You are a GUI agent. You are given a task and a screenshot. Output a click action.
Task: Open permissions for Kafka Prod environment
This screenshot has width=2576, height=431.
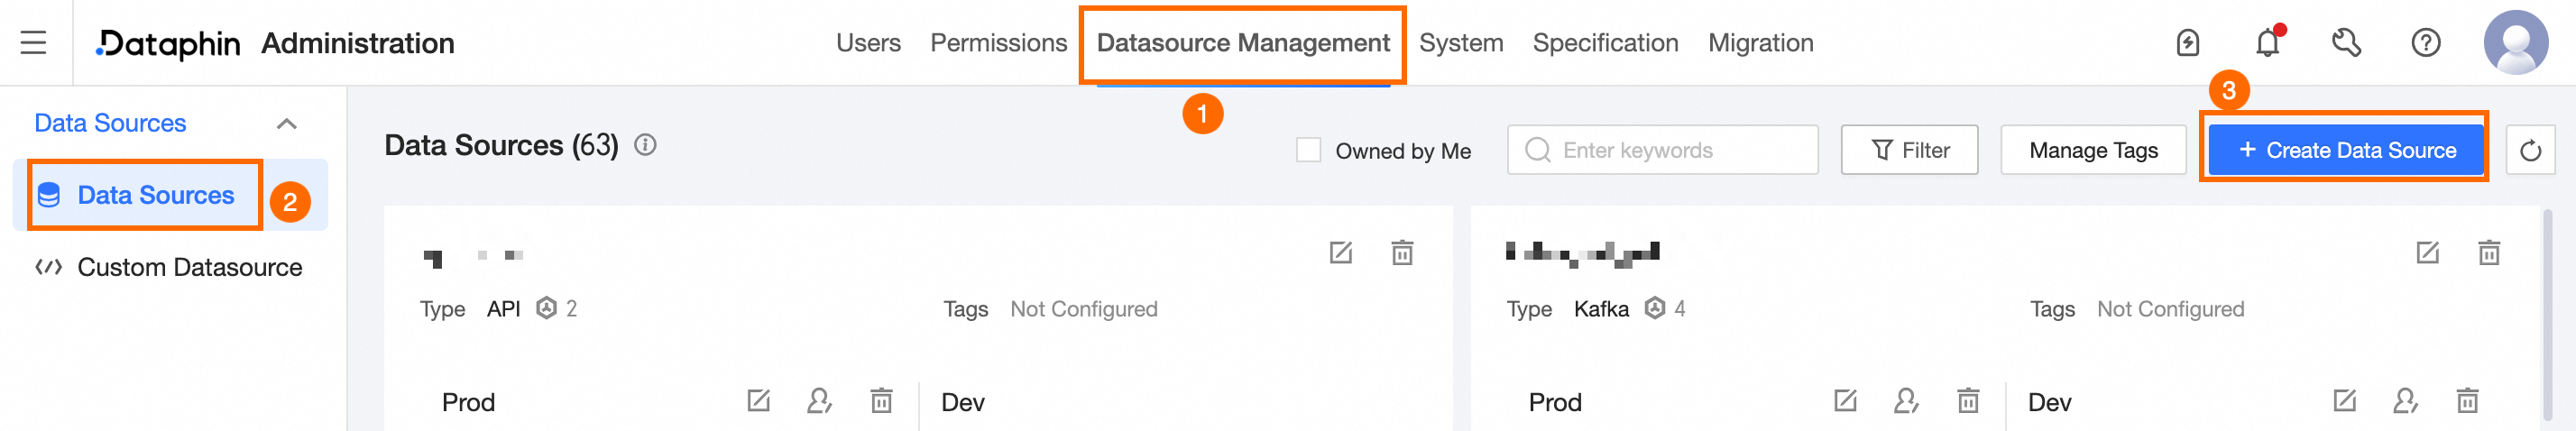[x=1906, y=401]
